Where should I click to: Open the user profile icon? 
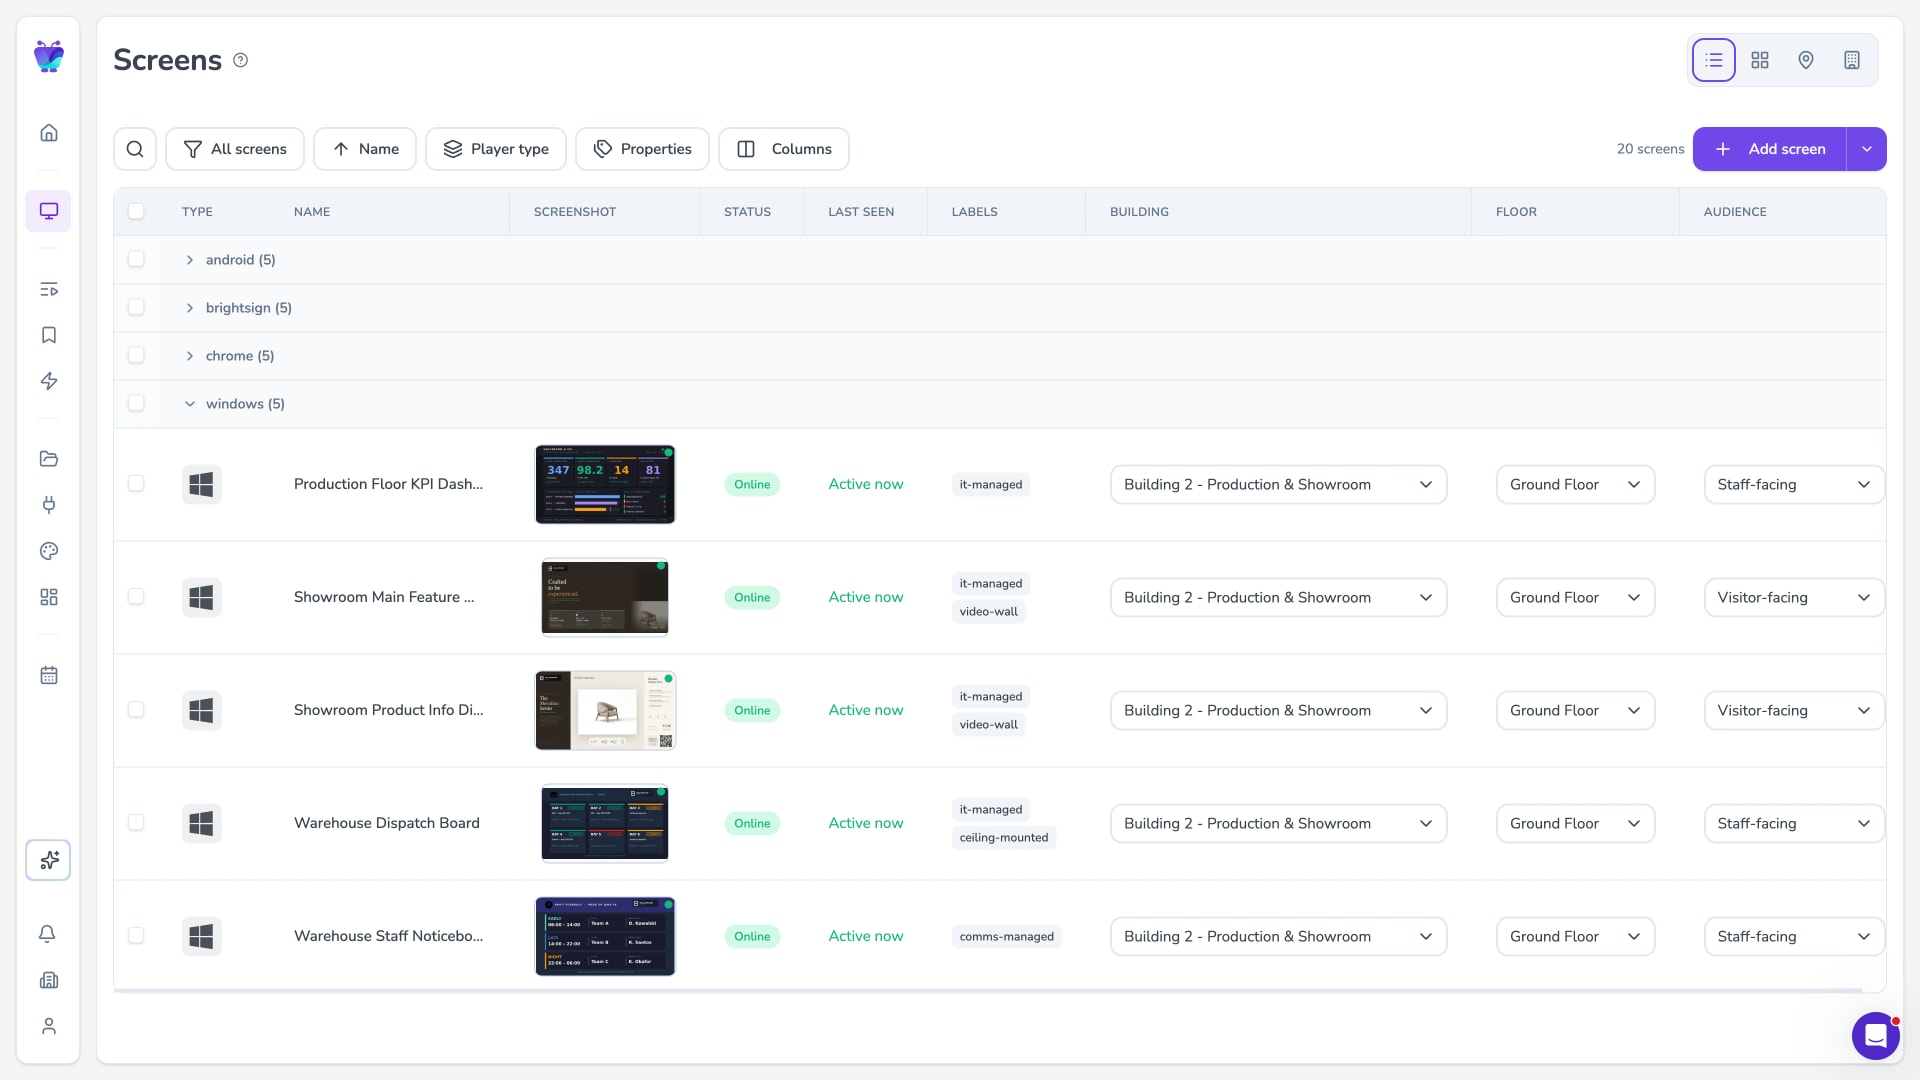(x=48, y=1026)
